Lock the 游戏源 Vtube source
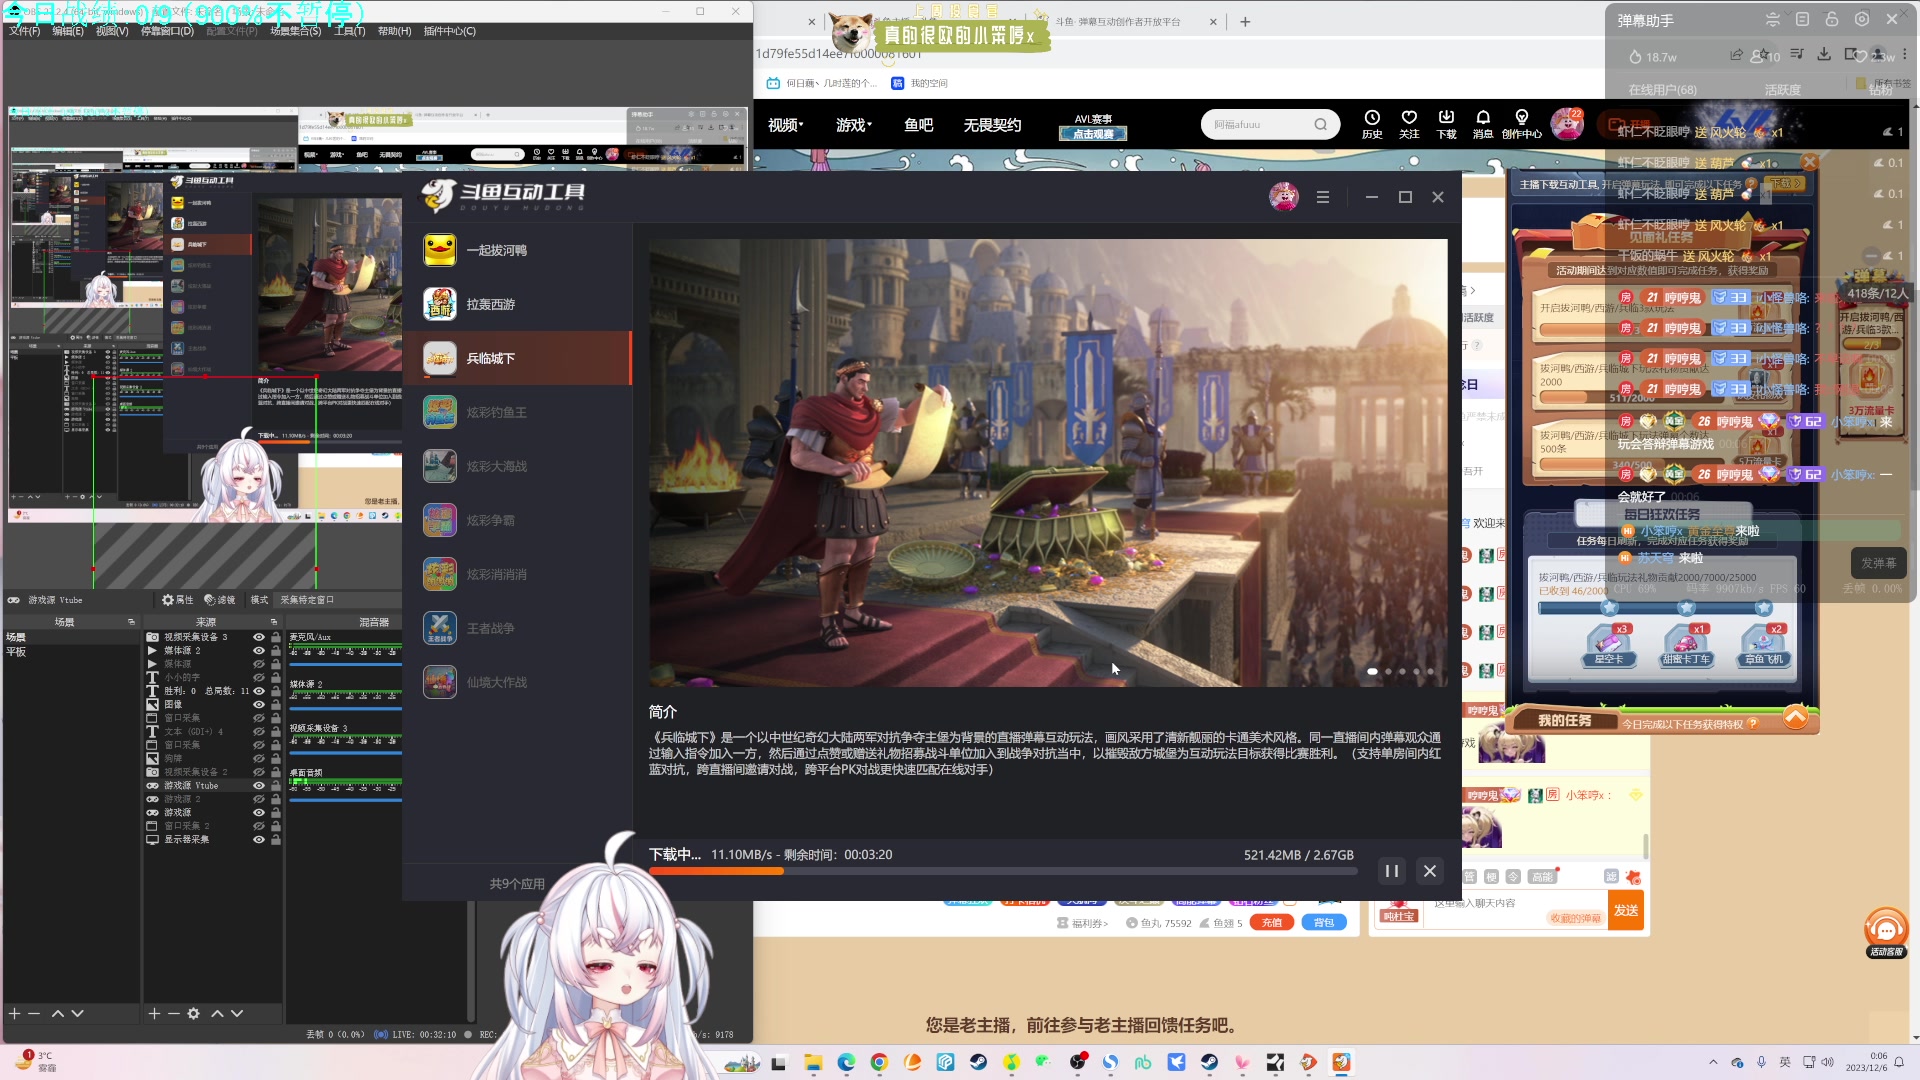The image size is (1920, 1080). (x=275, y=786)
